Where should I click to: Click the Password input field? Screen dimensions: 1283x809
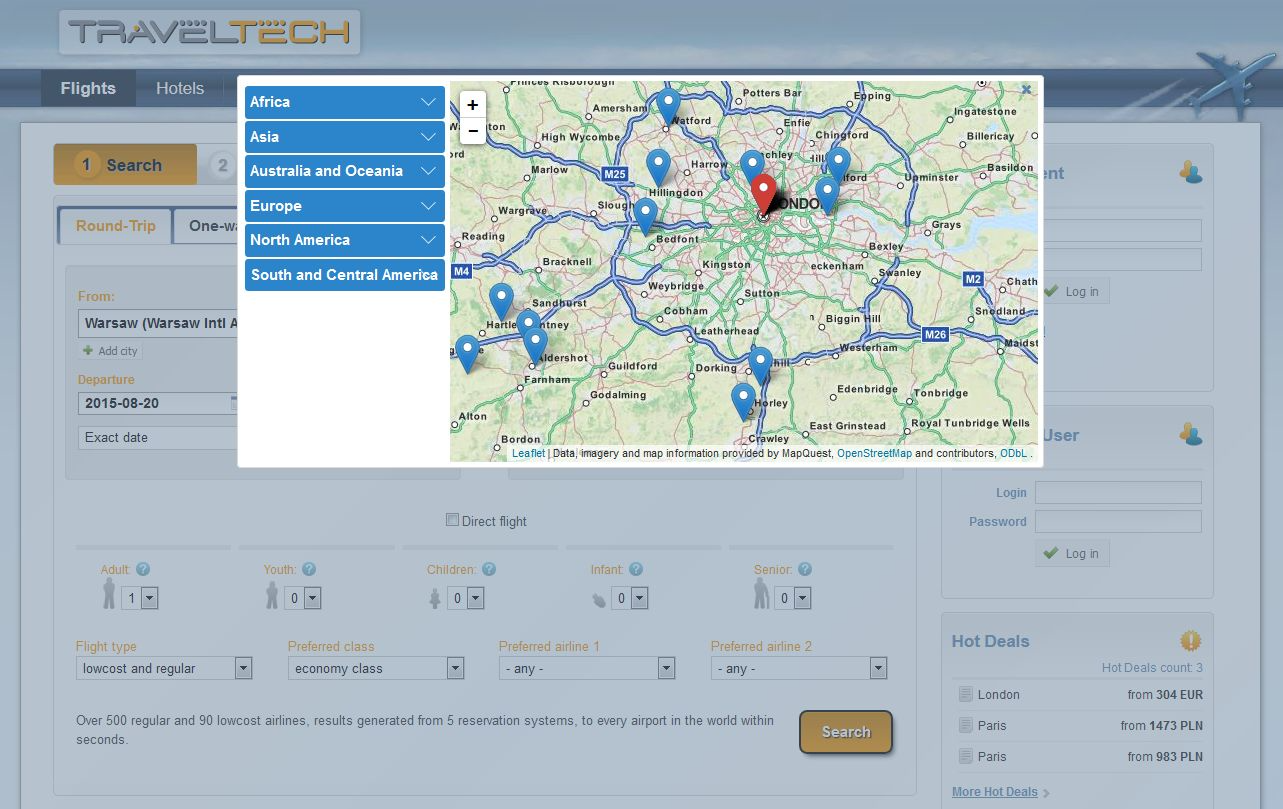(1118, 521)
